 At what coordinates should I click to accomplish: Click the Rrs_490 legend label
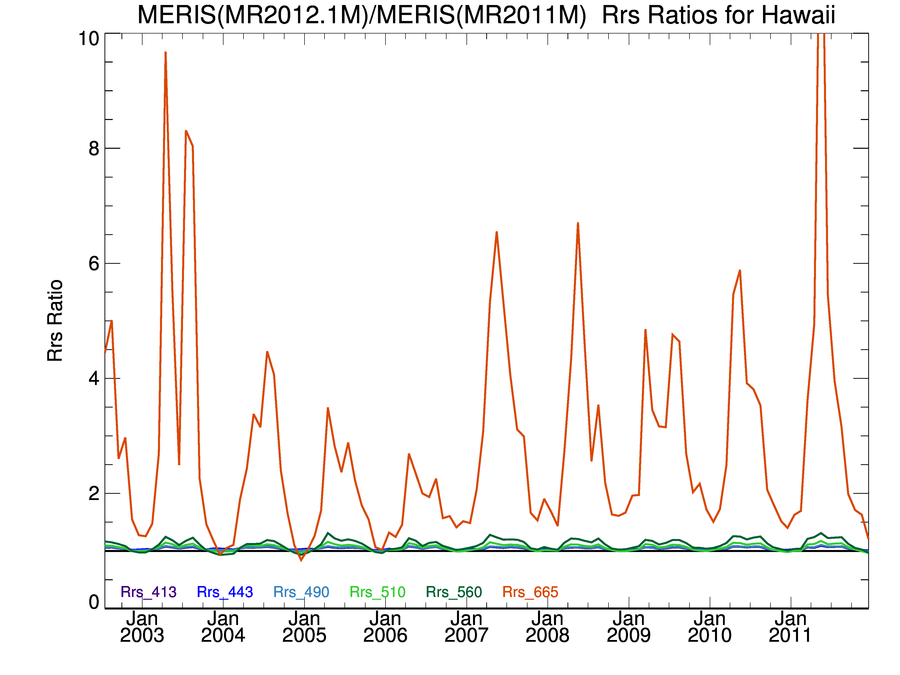pos(301,592)
